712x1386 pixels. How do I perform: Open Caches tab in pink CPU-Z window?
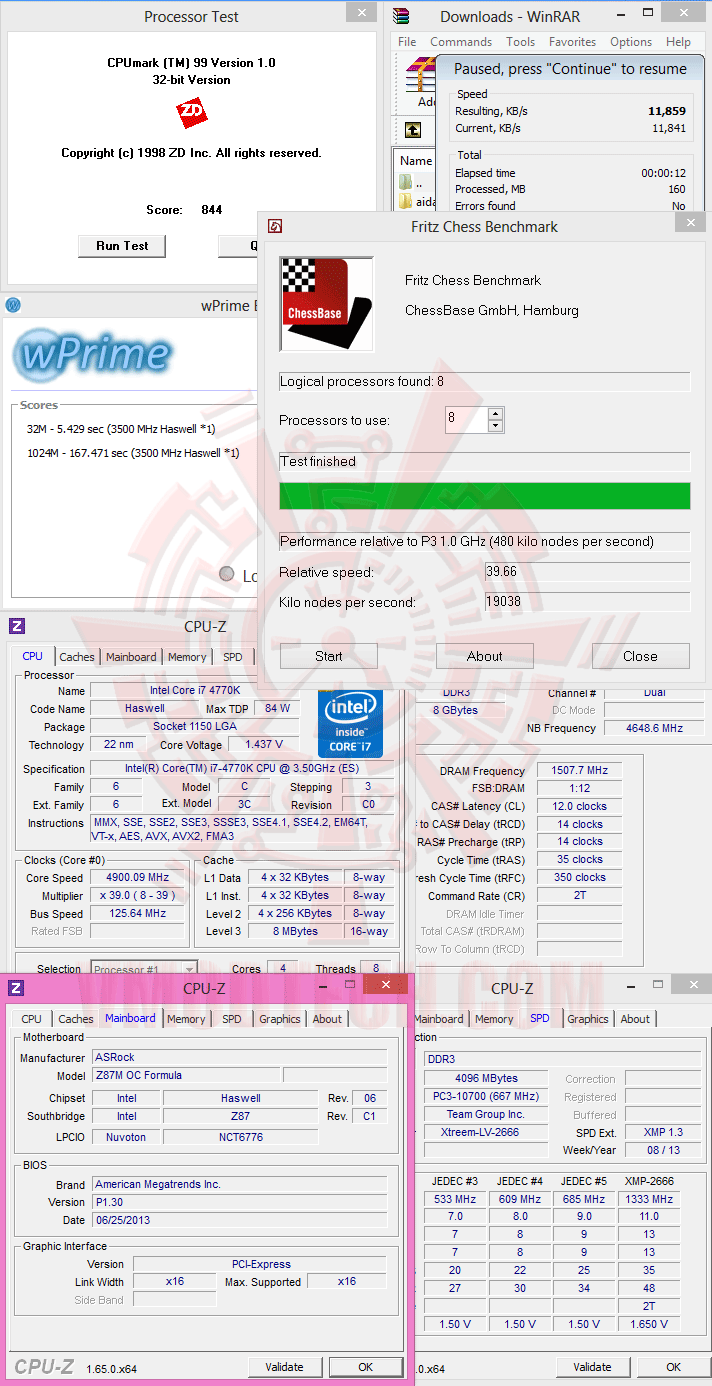tap(76, 1019)
